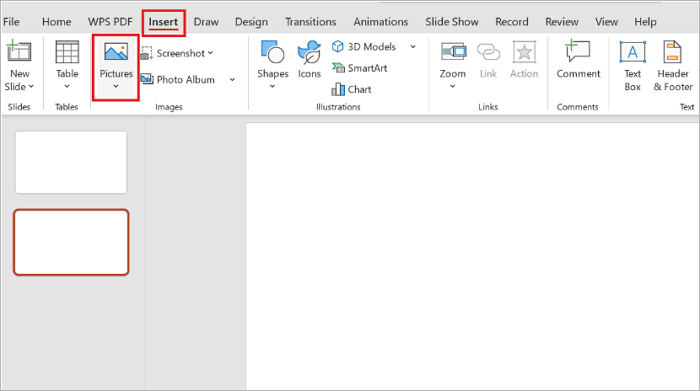Expand the Pictures dropdown chevron

[116, 86]
